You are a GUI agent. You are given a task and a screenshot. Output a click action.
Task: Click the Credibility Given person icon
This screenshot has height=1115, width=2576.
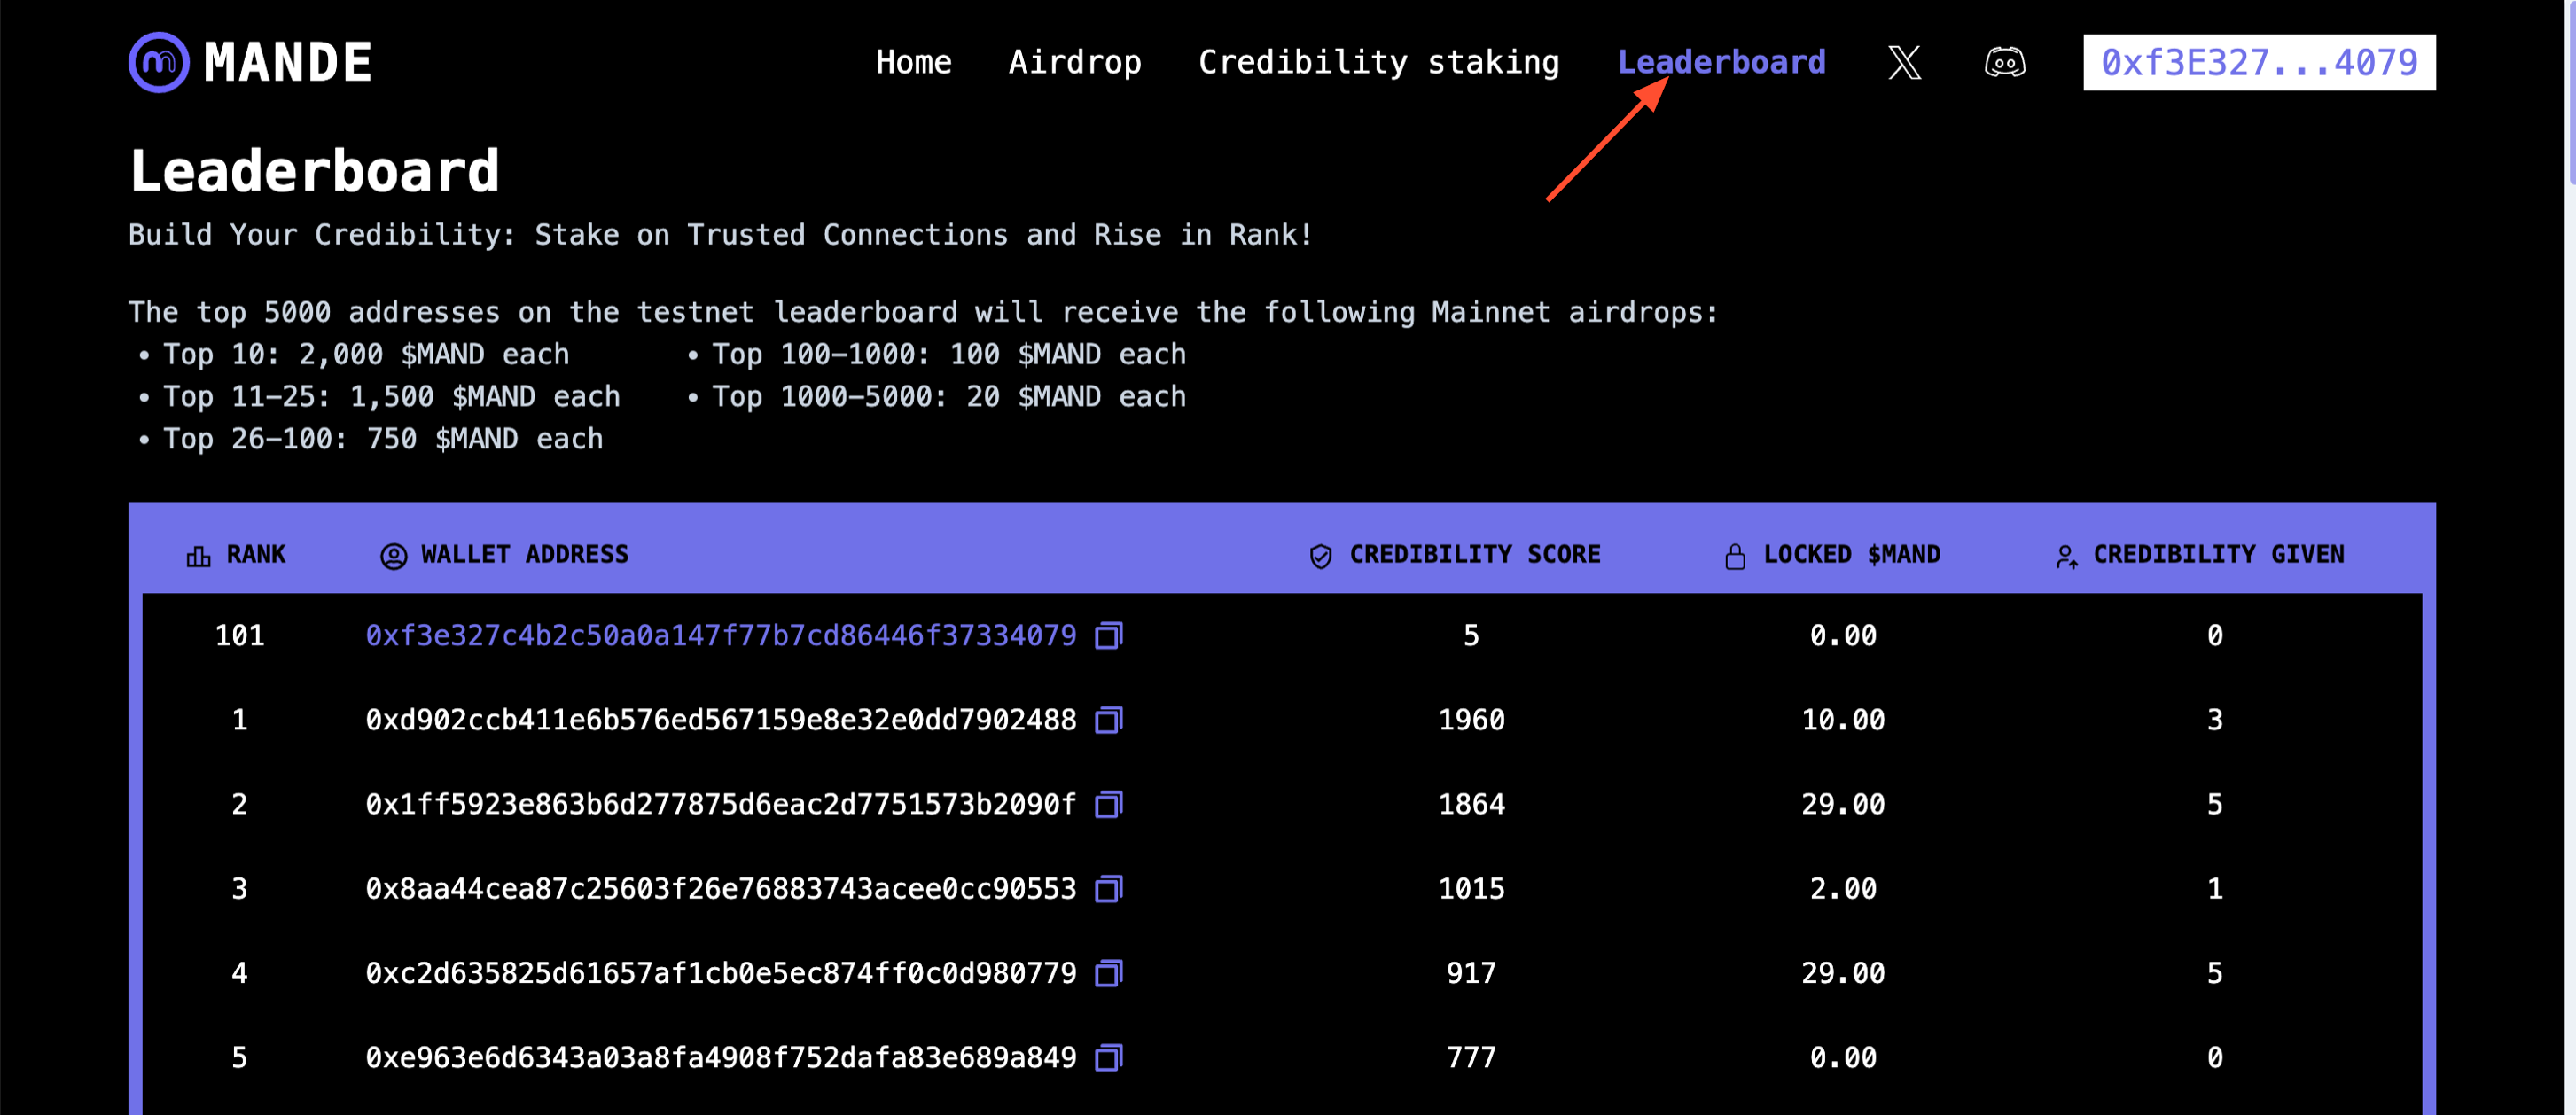coord(2066,556)
